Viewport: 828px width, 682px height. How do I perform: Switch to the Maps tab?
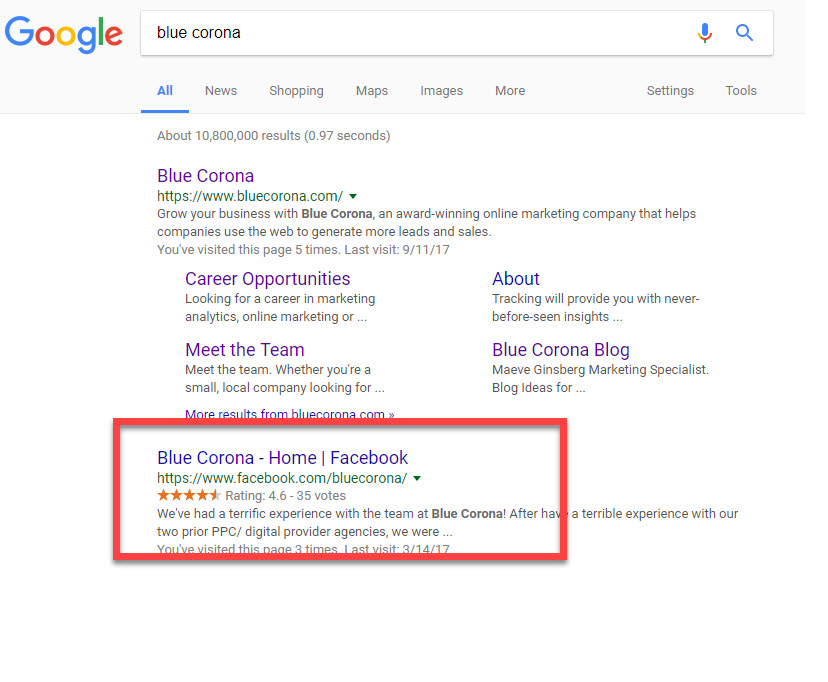click(372, 91)
